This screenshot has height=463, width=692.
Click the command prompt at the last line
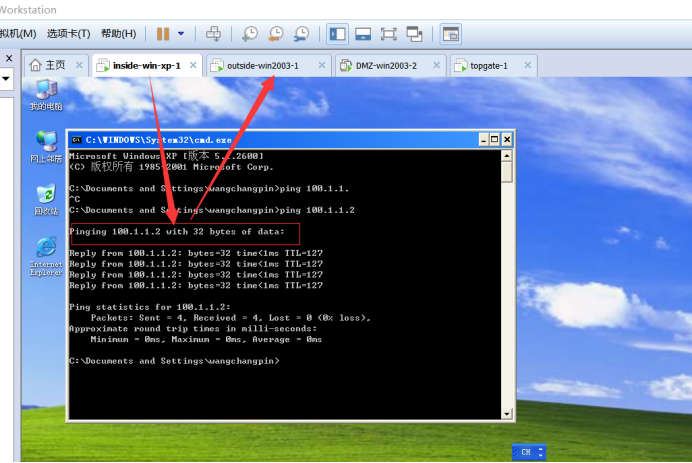pos(174,361)
